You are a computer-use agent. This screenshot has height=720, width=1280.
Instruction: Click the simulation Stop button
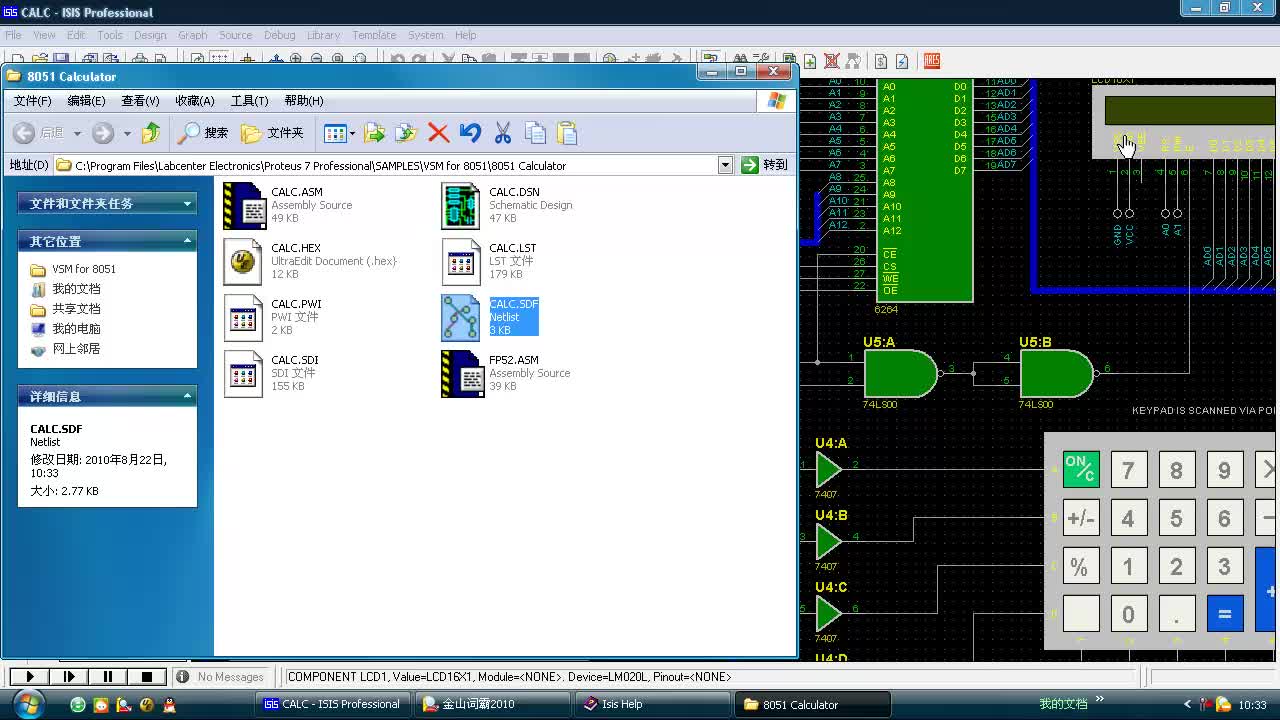(x=147, y=677)
